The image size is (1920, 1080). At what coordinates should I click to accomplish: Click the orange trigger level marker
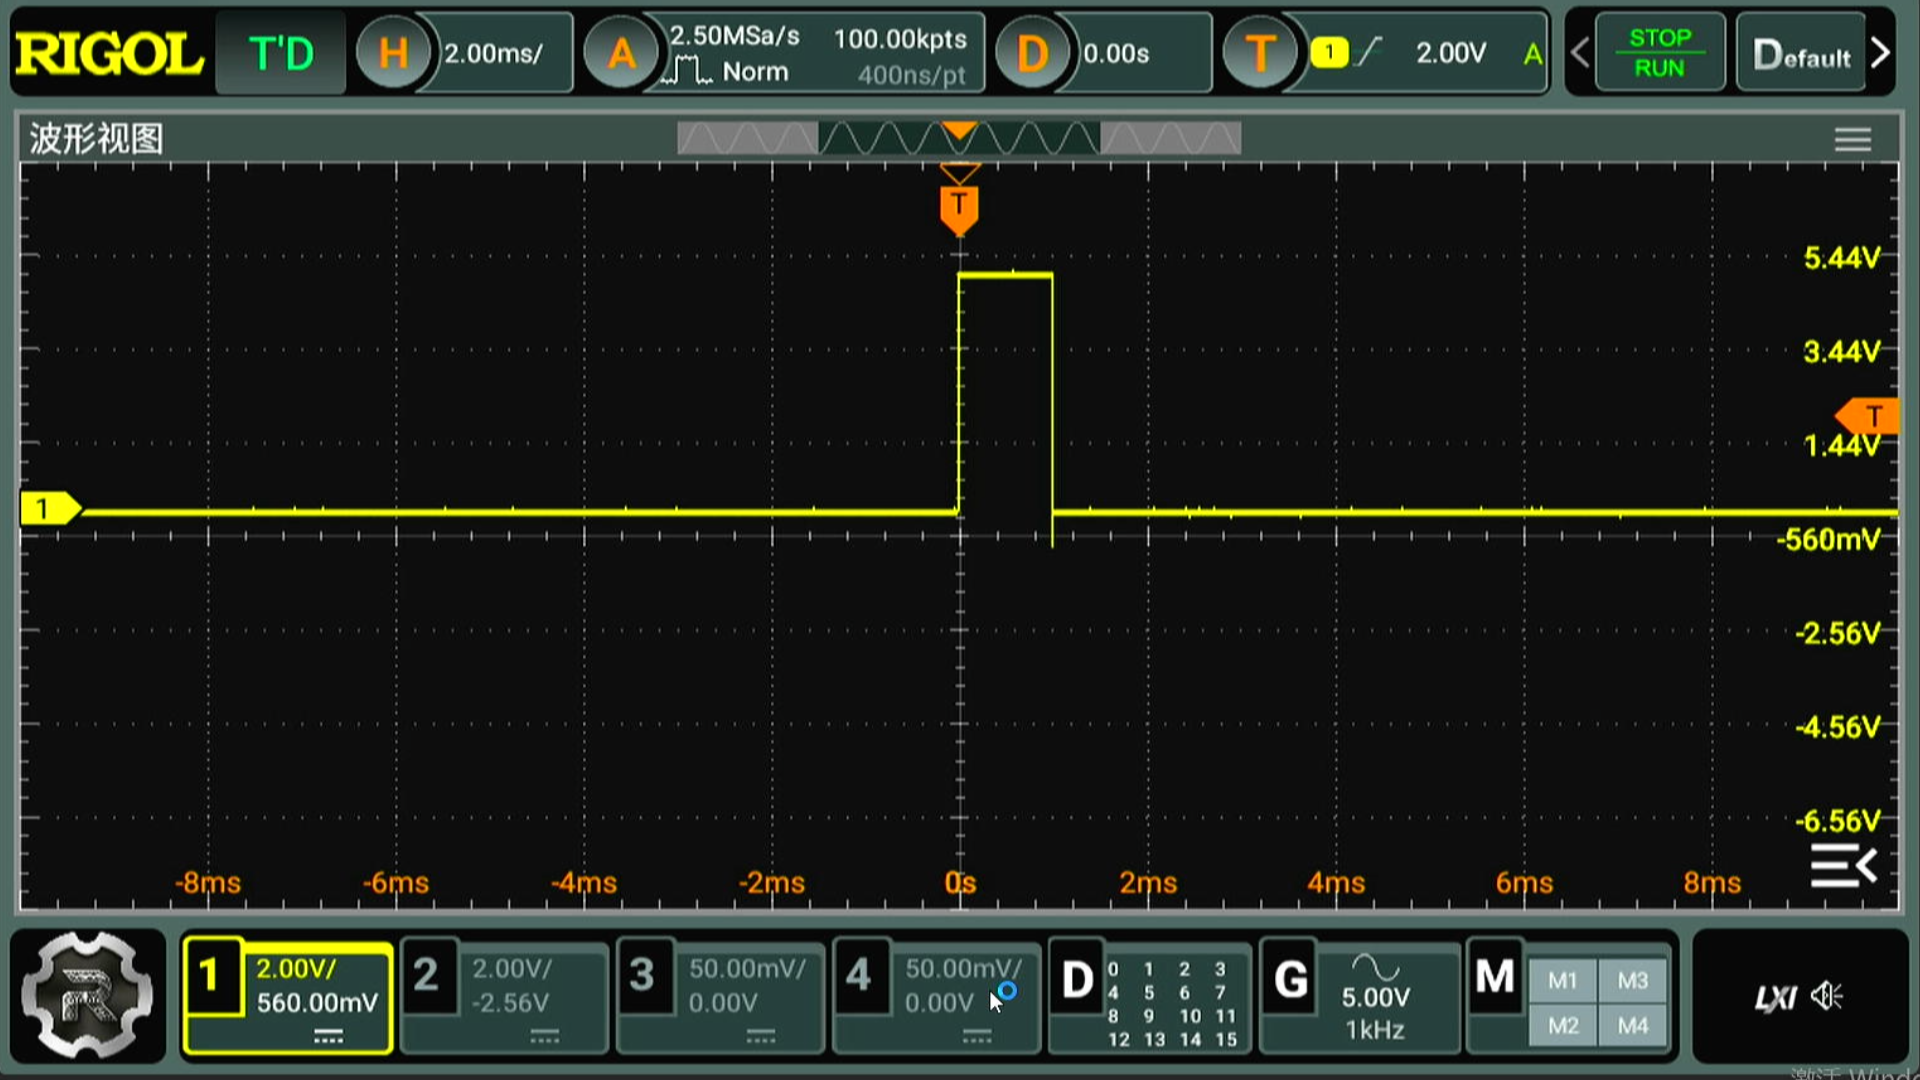1872,416
